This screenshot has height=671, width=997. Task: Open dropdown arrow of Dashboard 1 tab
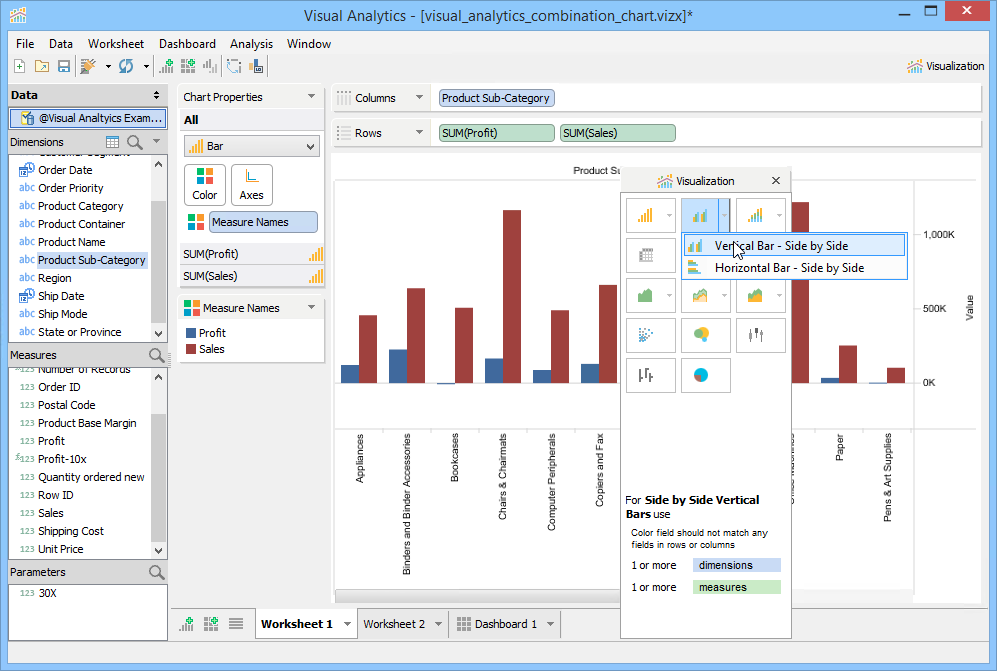[550, 624]
